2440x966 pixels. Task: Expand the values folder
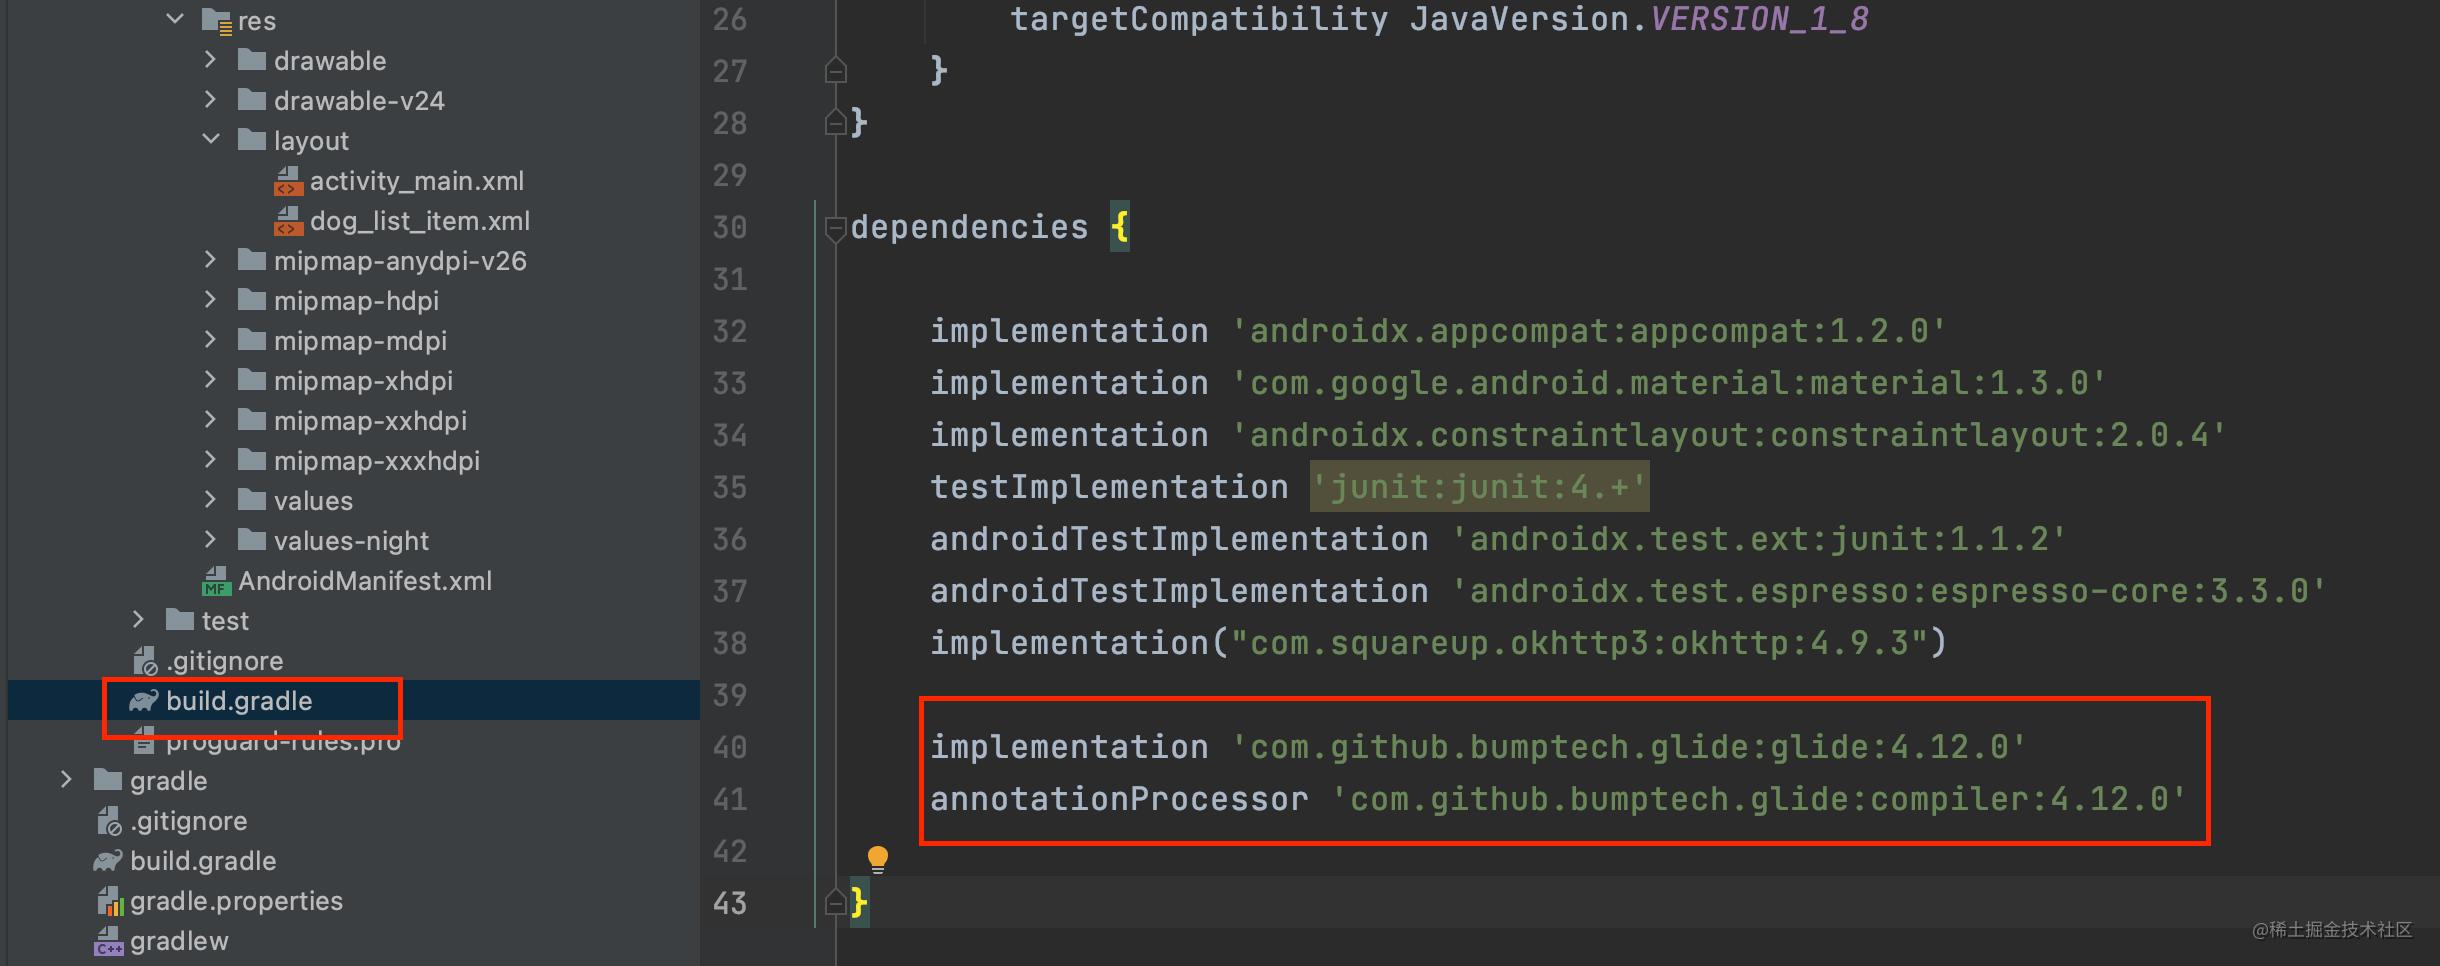210,499
